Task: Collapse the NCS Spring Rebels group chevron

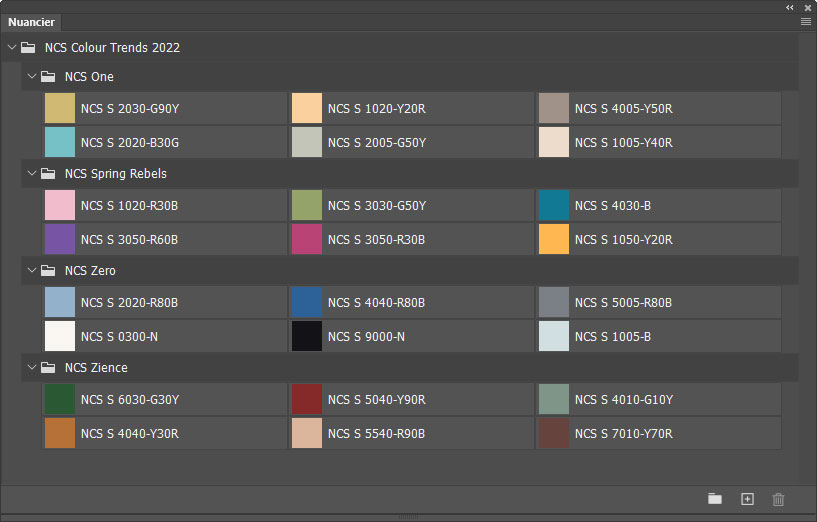Action: point(32,173)
